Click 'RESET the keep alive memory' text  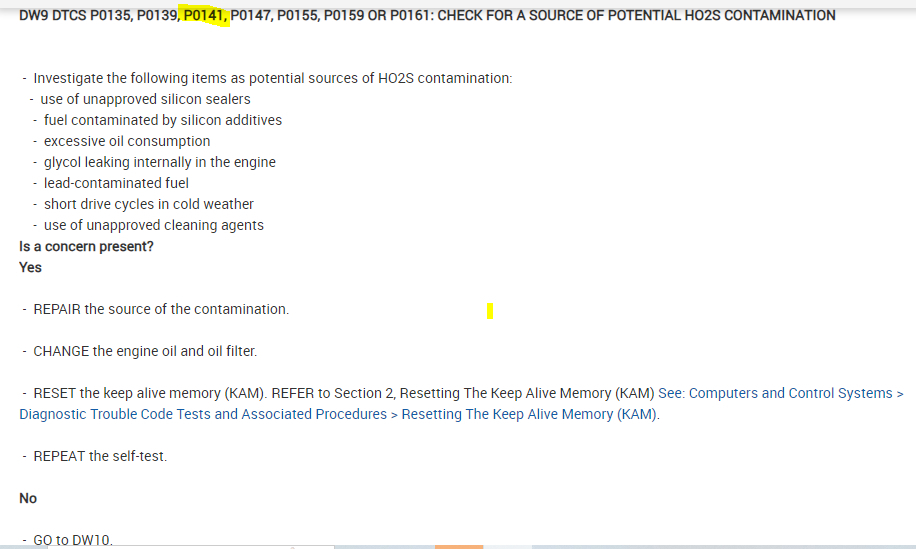click(150, 393)
